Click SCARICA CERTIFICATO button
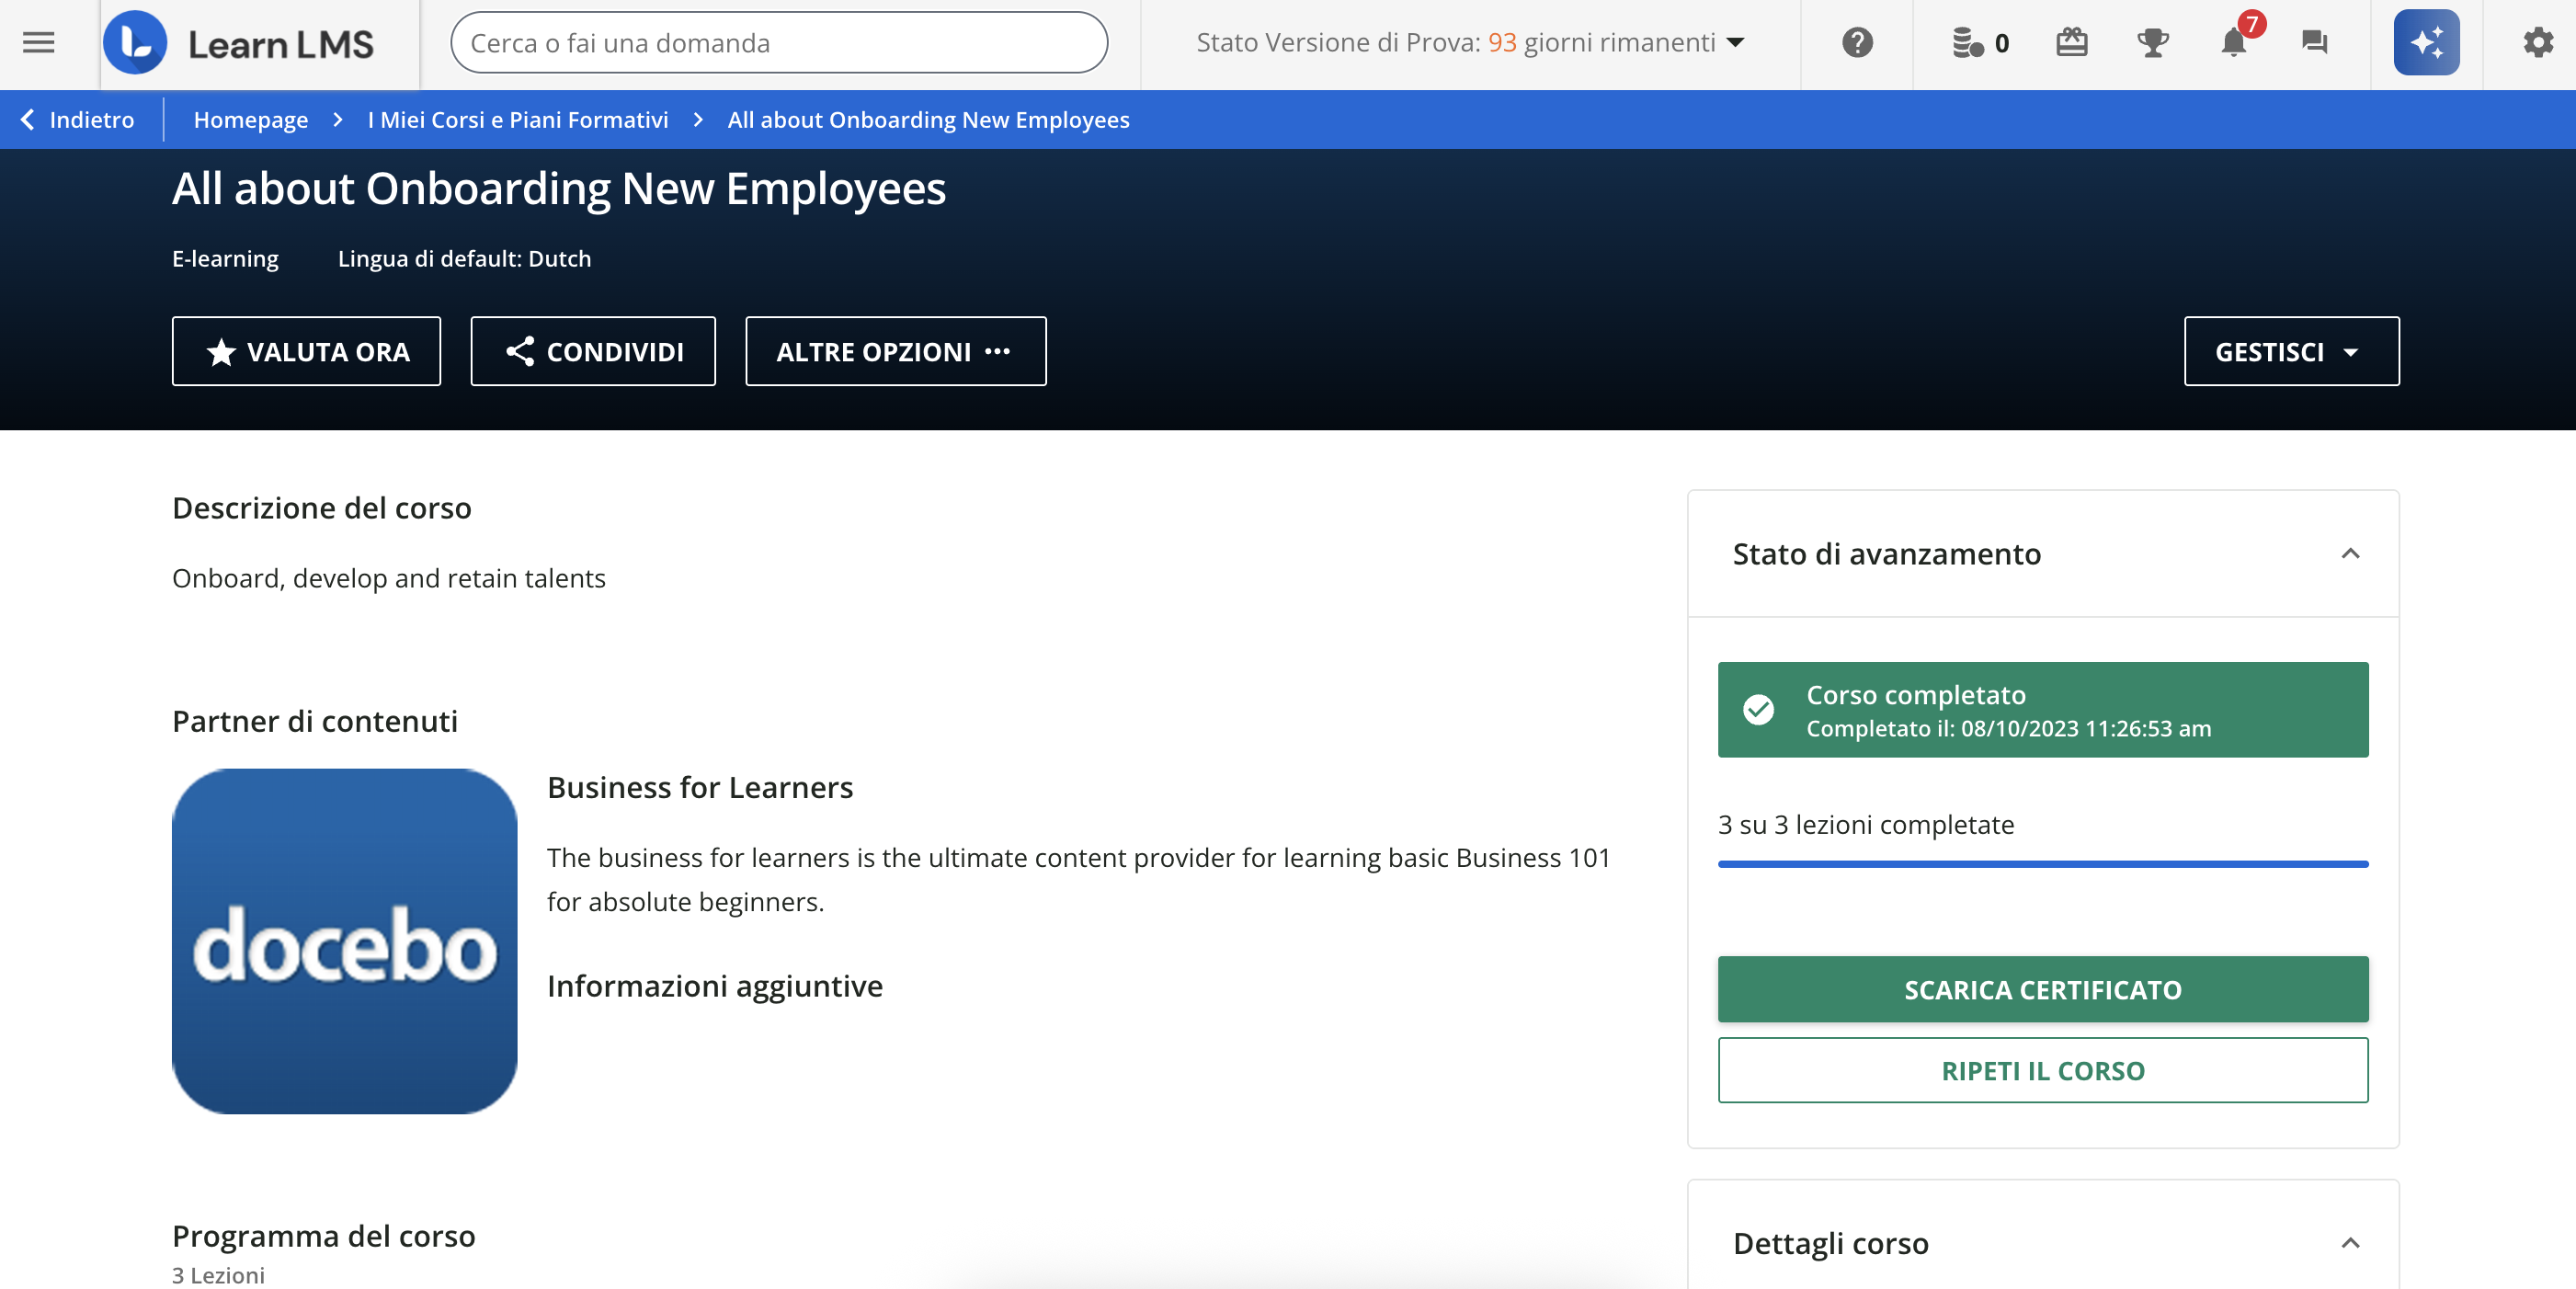 [x=2042, y=990]
